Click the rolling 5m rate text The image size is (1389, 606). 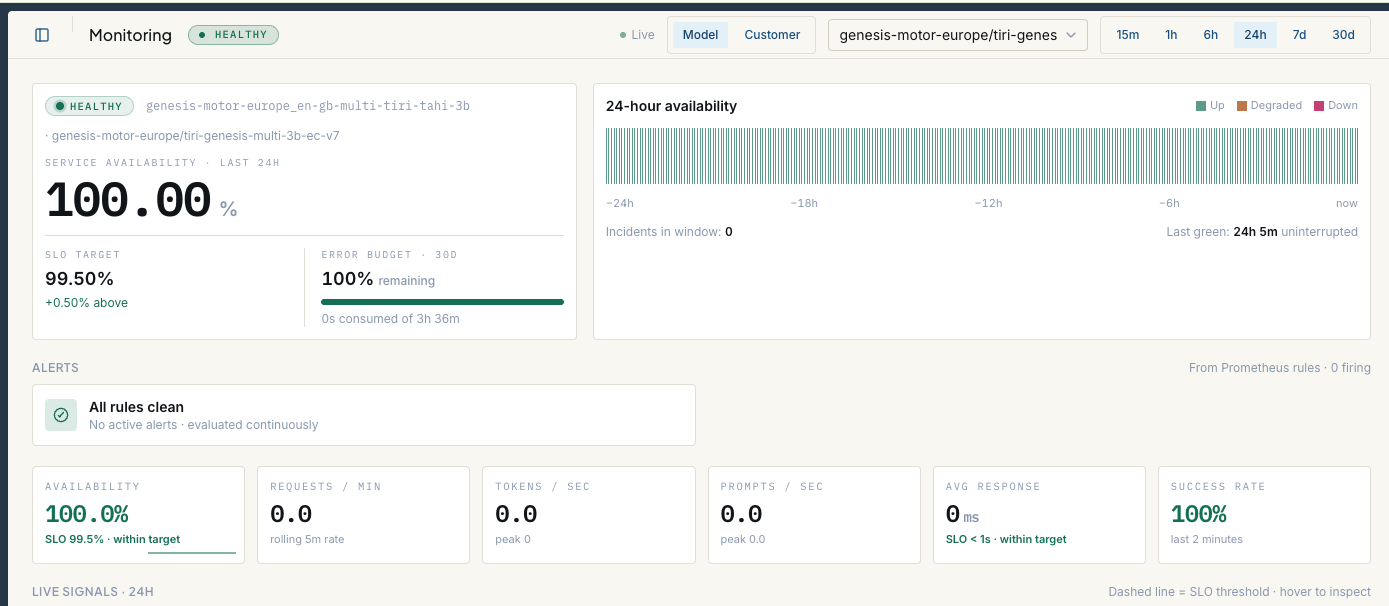pos(307,539)
